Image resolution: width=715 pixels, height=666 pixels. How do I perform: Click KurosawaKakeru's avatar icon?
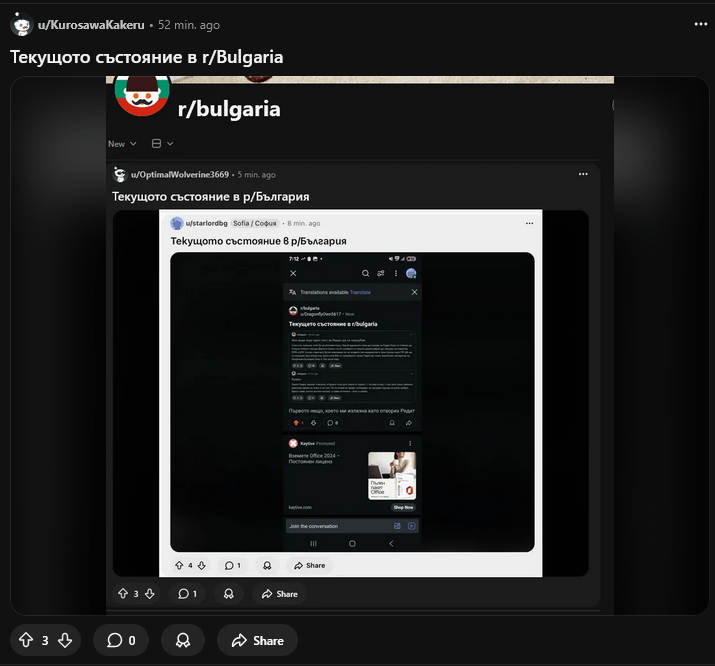[x=21, y=24]
